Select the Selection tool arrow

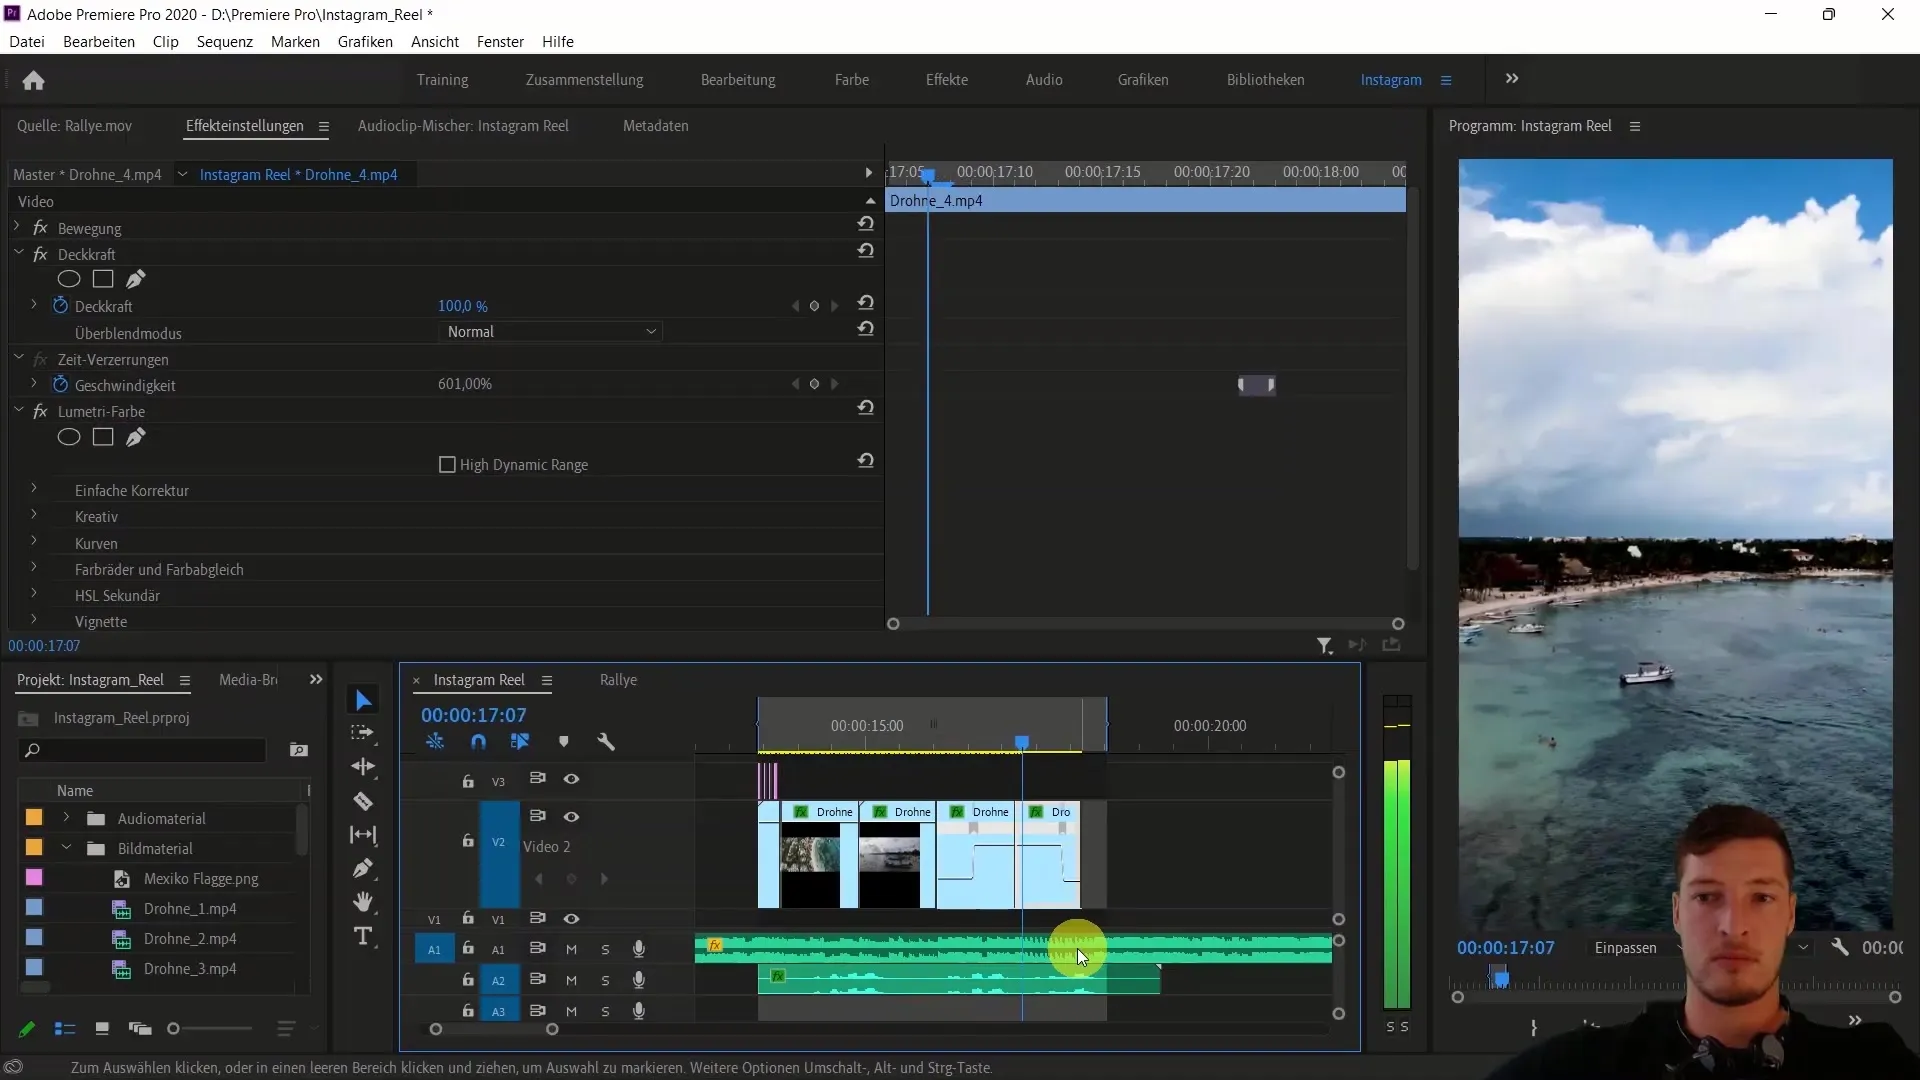pos(363,700)
